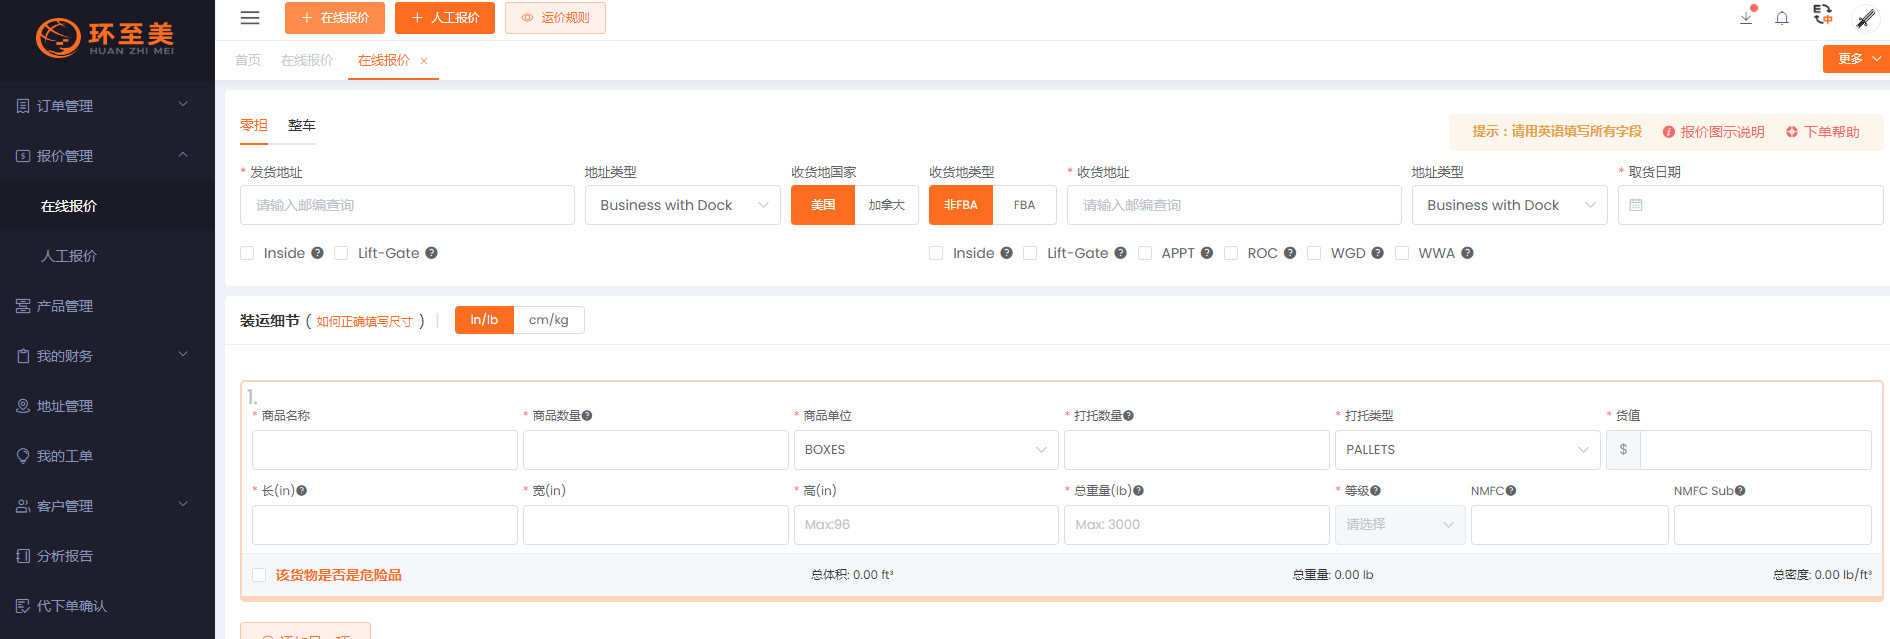Image resolution: width=1890 pixels, height=639 pixels.
Task: Check the 该货物是否是危险品 box
Action: pyautogui.click(x=259, y=575)
